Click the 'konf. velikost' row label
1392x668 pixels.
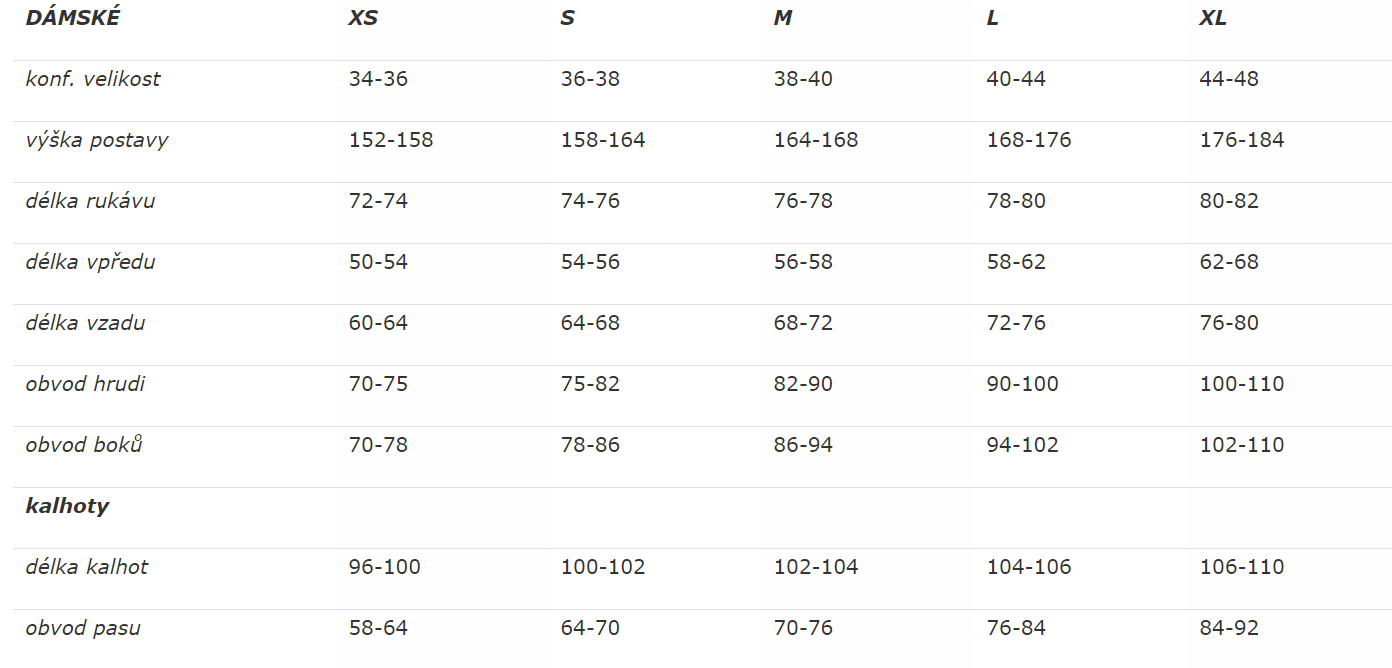(93, 79)
